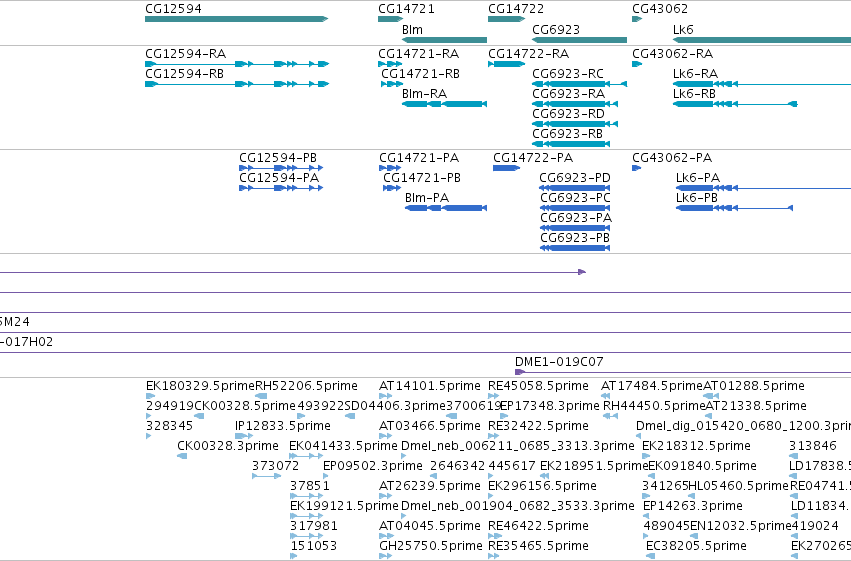
Task: Click the RE32422.5prime EST label
Action: point(538,426)
